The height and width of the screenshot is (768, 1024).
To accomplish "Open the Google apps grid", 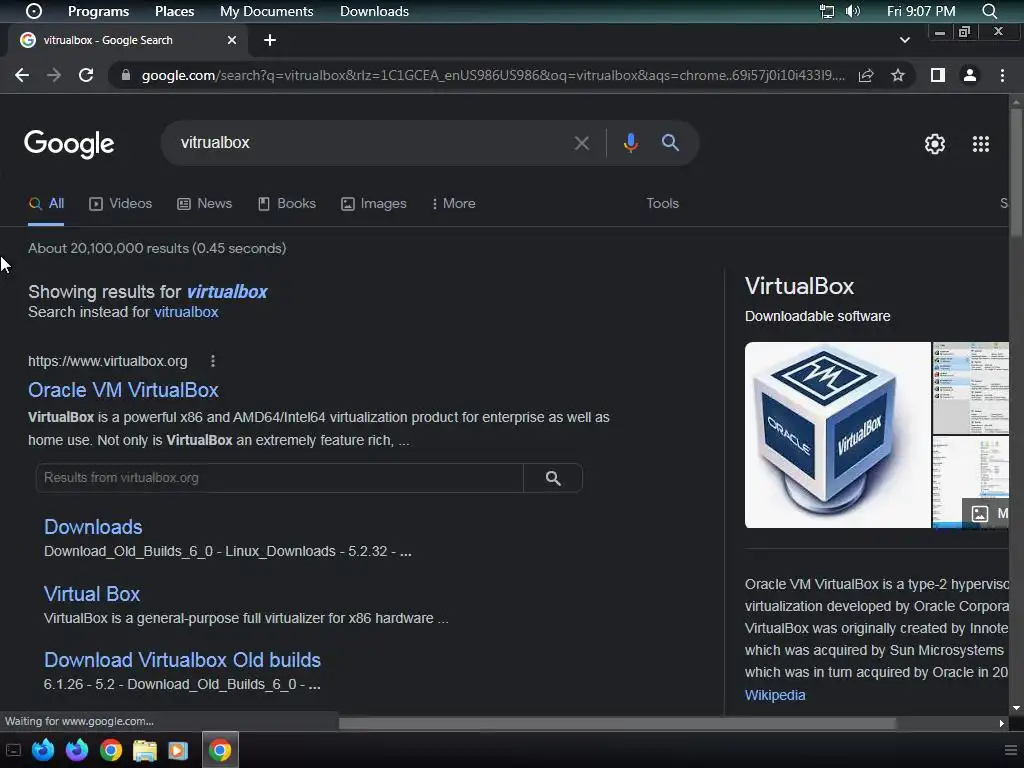I will pos(980,144).
